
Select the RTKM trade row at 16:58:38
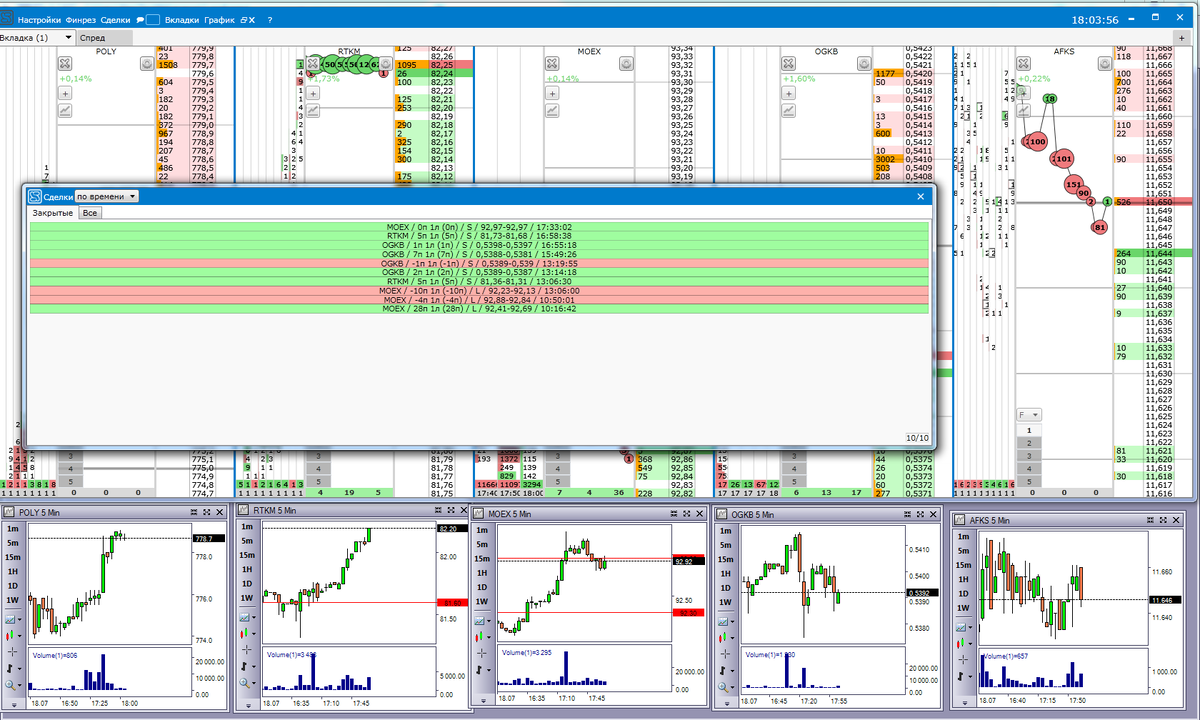(479, 236)
